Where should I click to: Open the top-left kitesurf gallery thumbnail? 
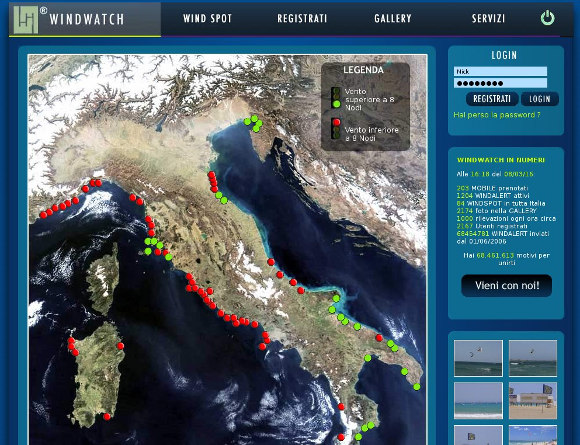478,358
